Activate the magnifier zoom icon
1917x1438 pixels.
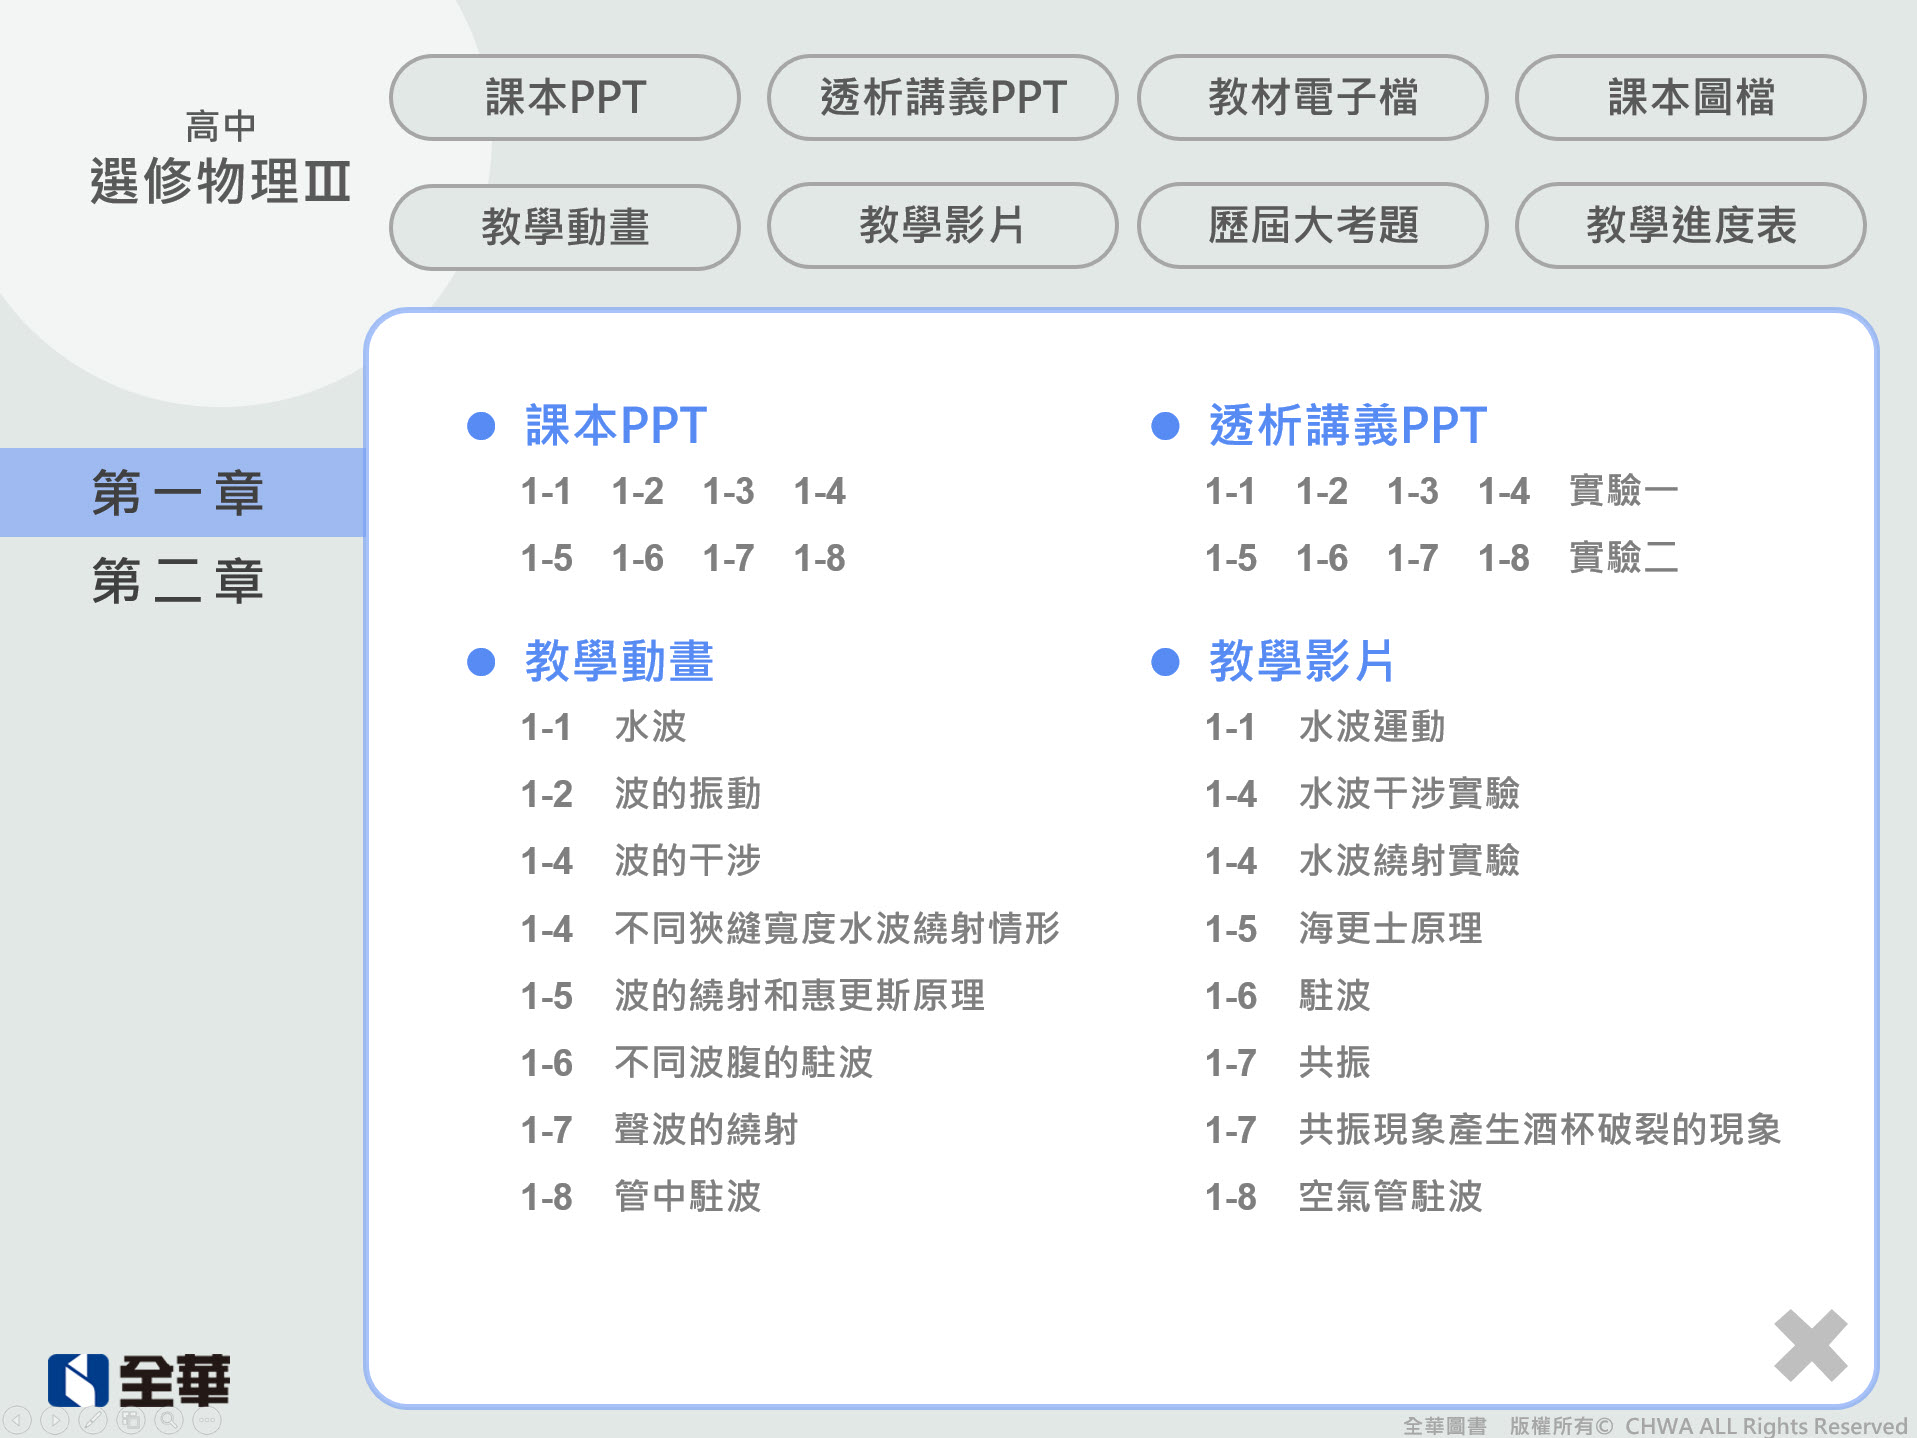[x=169, y=1419]
